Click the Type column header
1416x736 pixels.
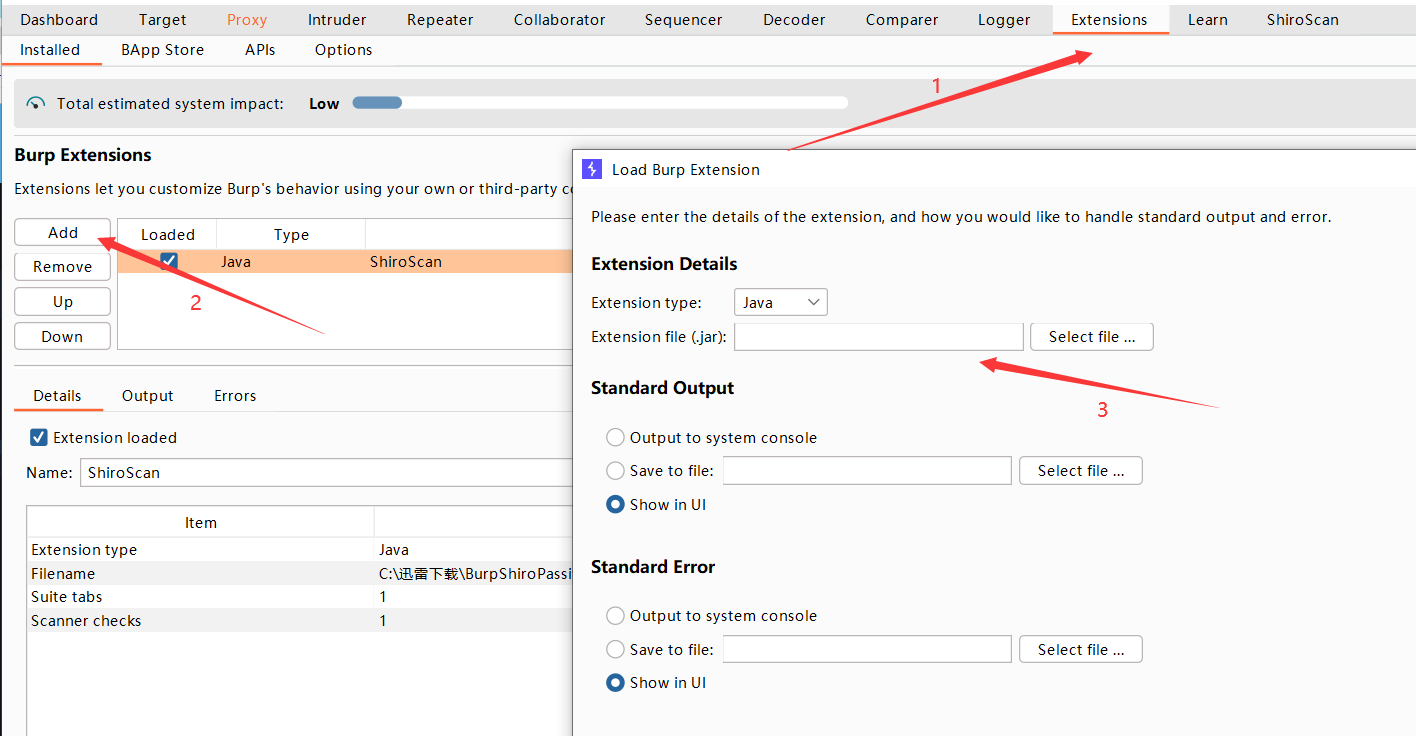(x=291, y=234)
